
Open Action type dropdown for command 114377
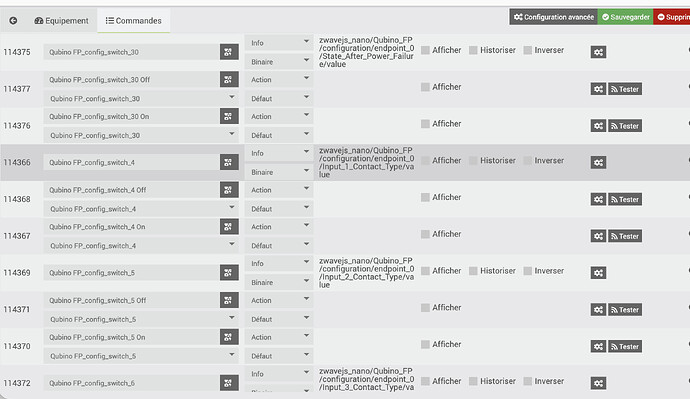tap(279, 80)
